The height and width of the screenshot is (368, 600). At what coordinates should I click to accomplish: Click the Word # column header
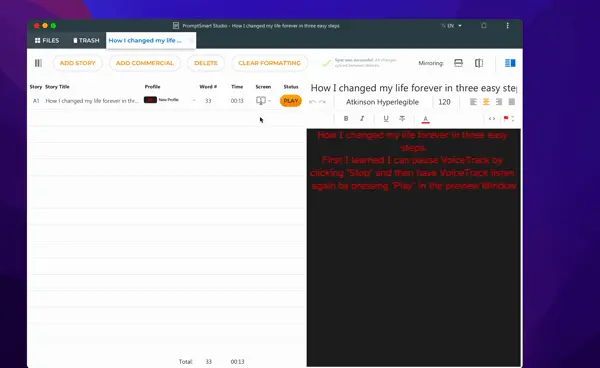pos(208,87)
